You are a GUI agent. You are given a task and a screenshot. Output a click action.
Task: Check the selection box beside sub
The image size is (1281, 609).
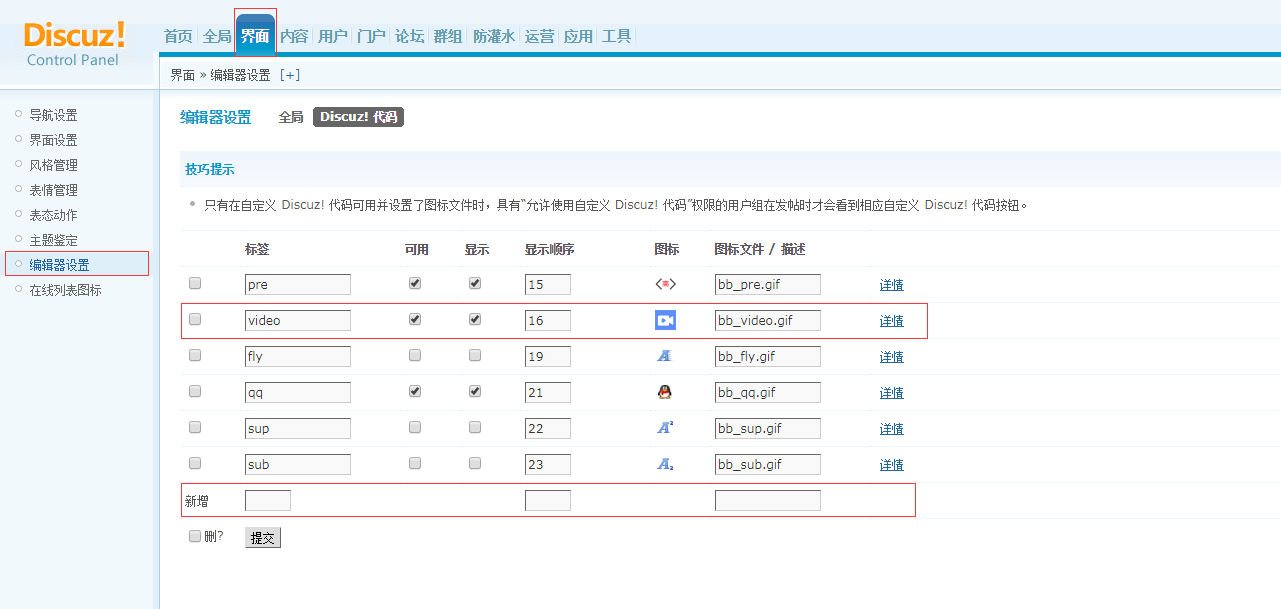(x=194, y=462)
